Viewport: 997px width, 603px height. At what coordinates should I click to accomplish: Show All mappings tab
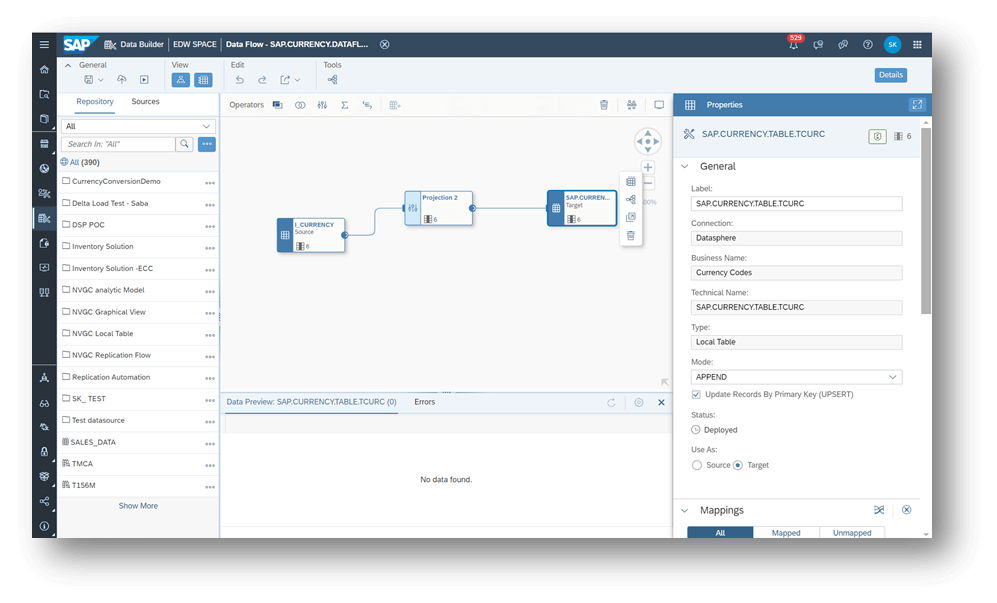720,532
